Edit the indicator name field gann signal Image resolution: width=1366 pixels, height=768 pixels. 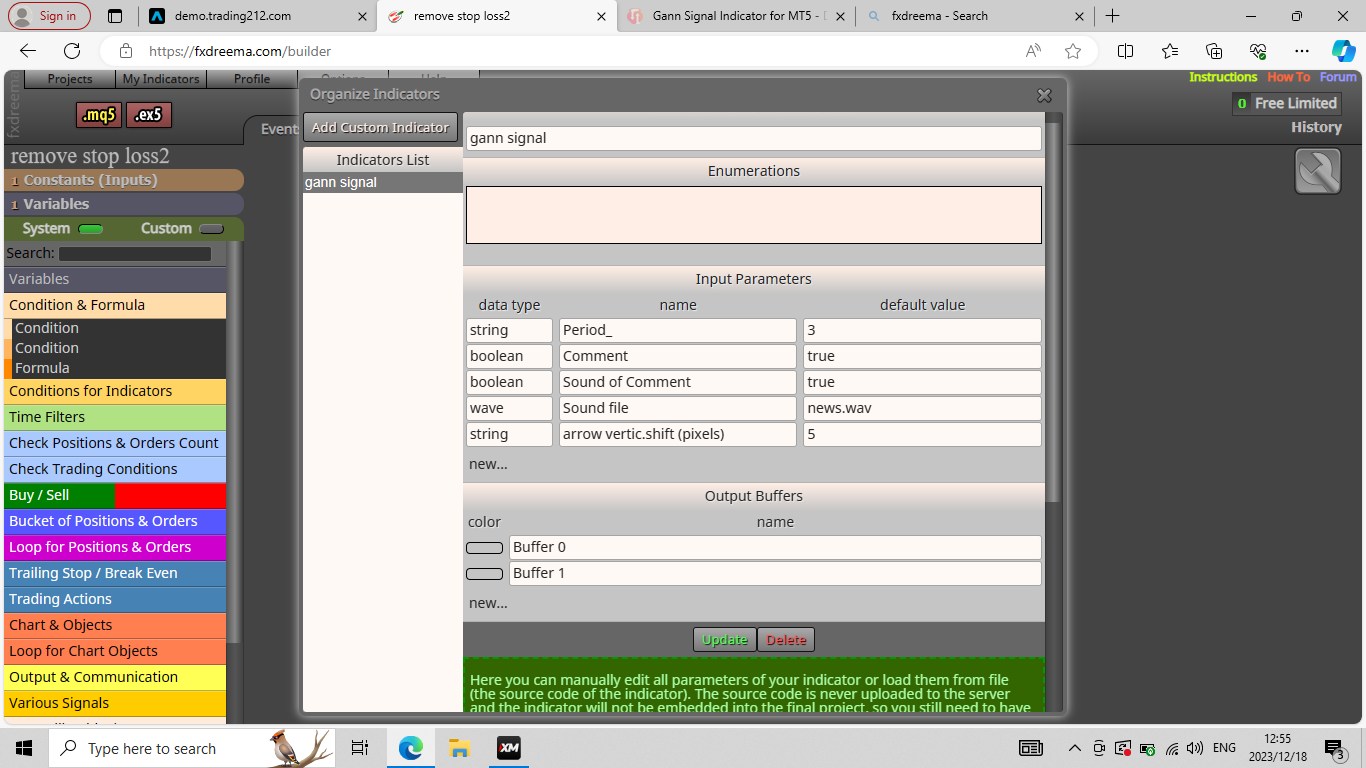754,138
